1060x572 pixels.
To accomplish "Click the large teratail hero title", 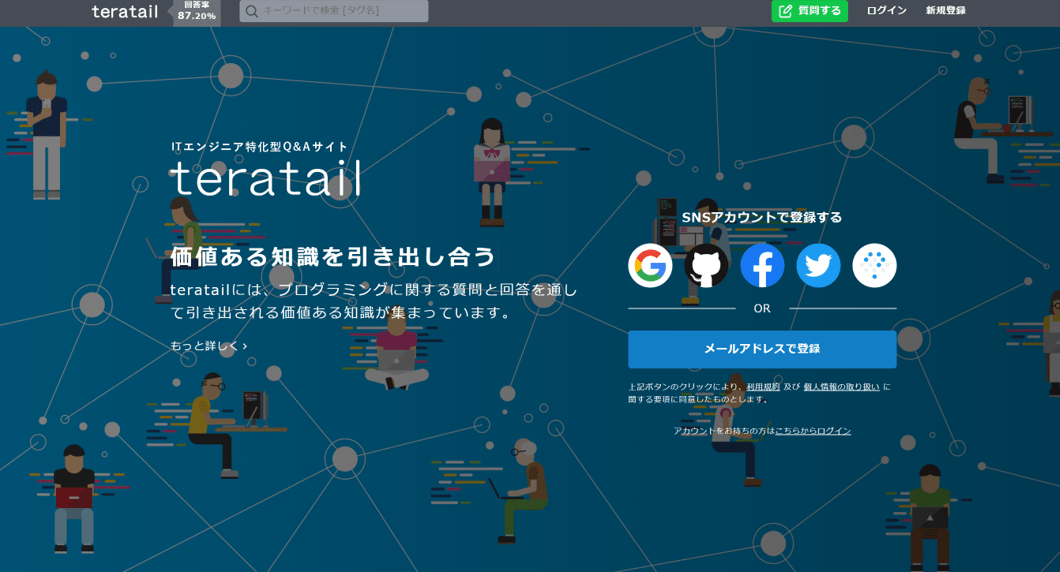I will coord(266,178).
